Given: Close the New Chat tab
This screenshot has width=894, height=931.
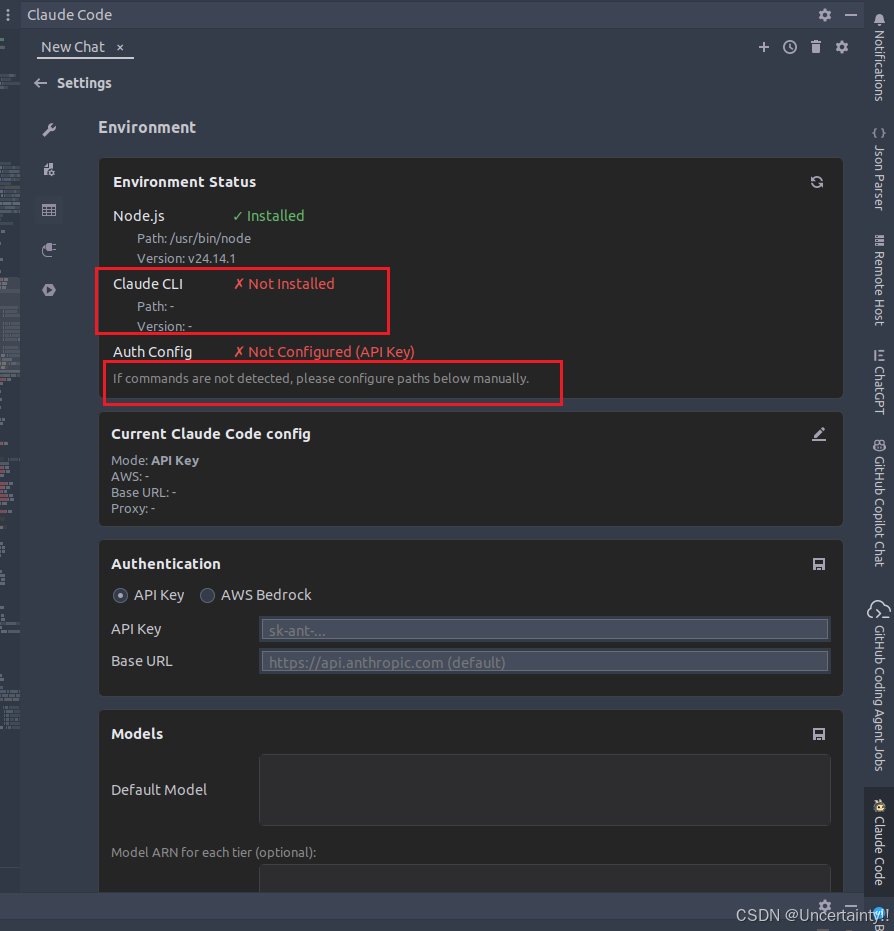Looking at the screenshot, I should [x=120, y=48].
